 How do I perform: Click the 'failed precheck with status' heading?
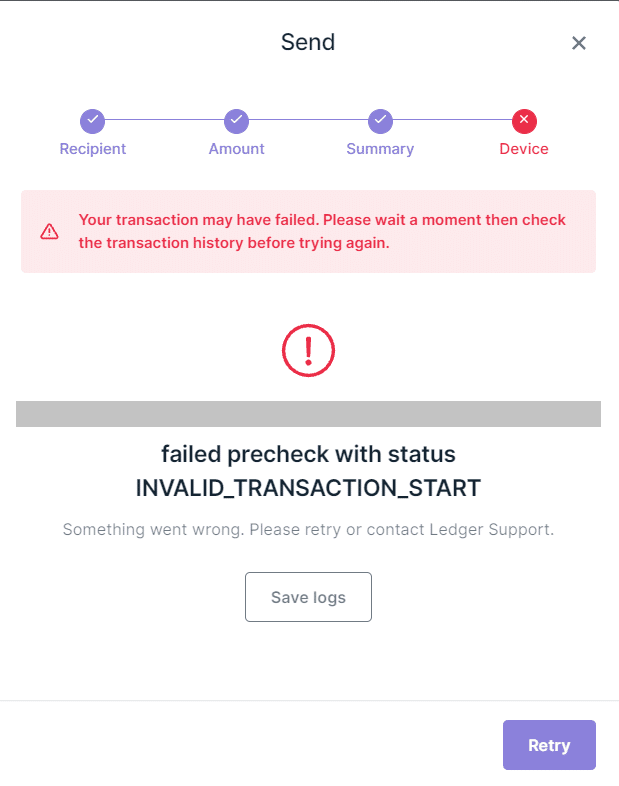pyautogui.click(x=308, y=454)
